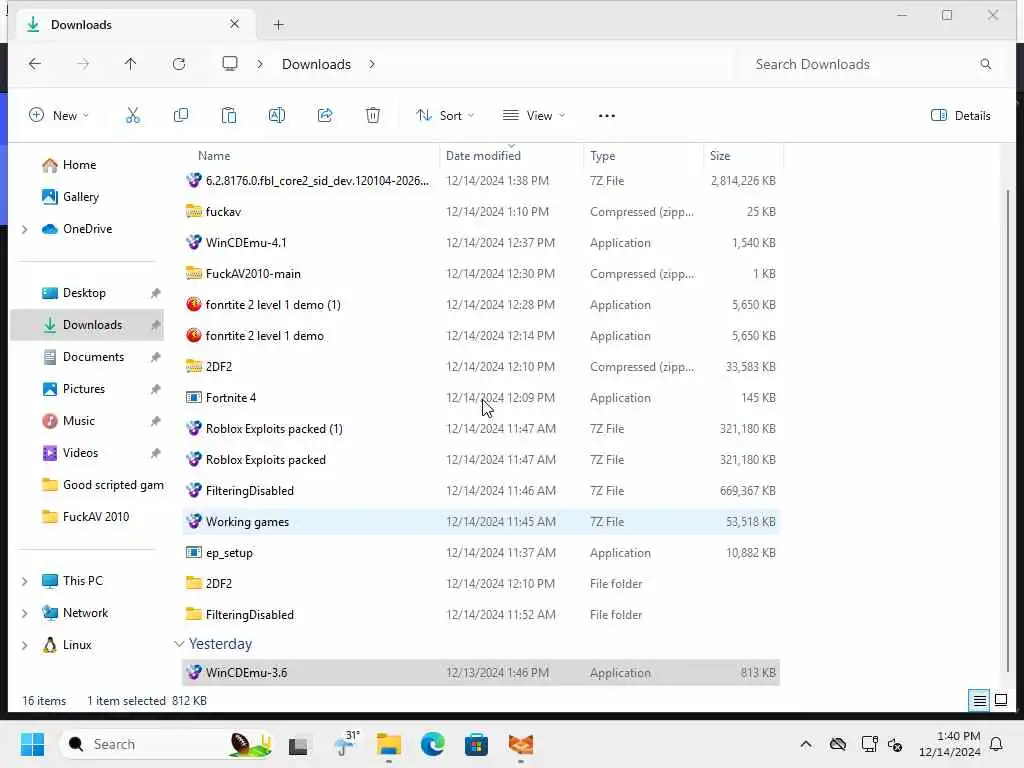Viewport: 1024px width, 768px height.
Task: Open the weather widget showing 31°
Action: (x=346, y=743)
